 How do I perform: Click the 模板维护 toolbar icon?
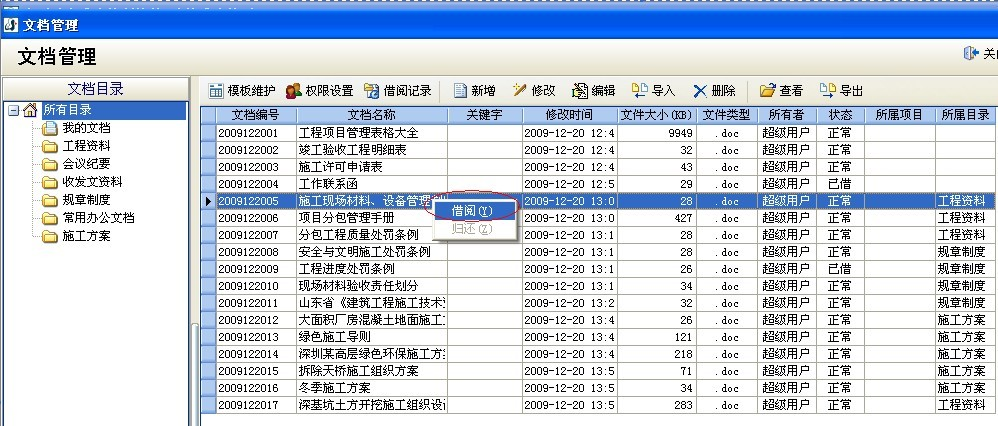[216, 91]
